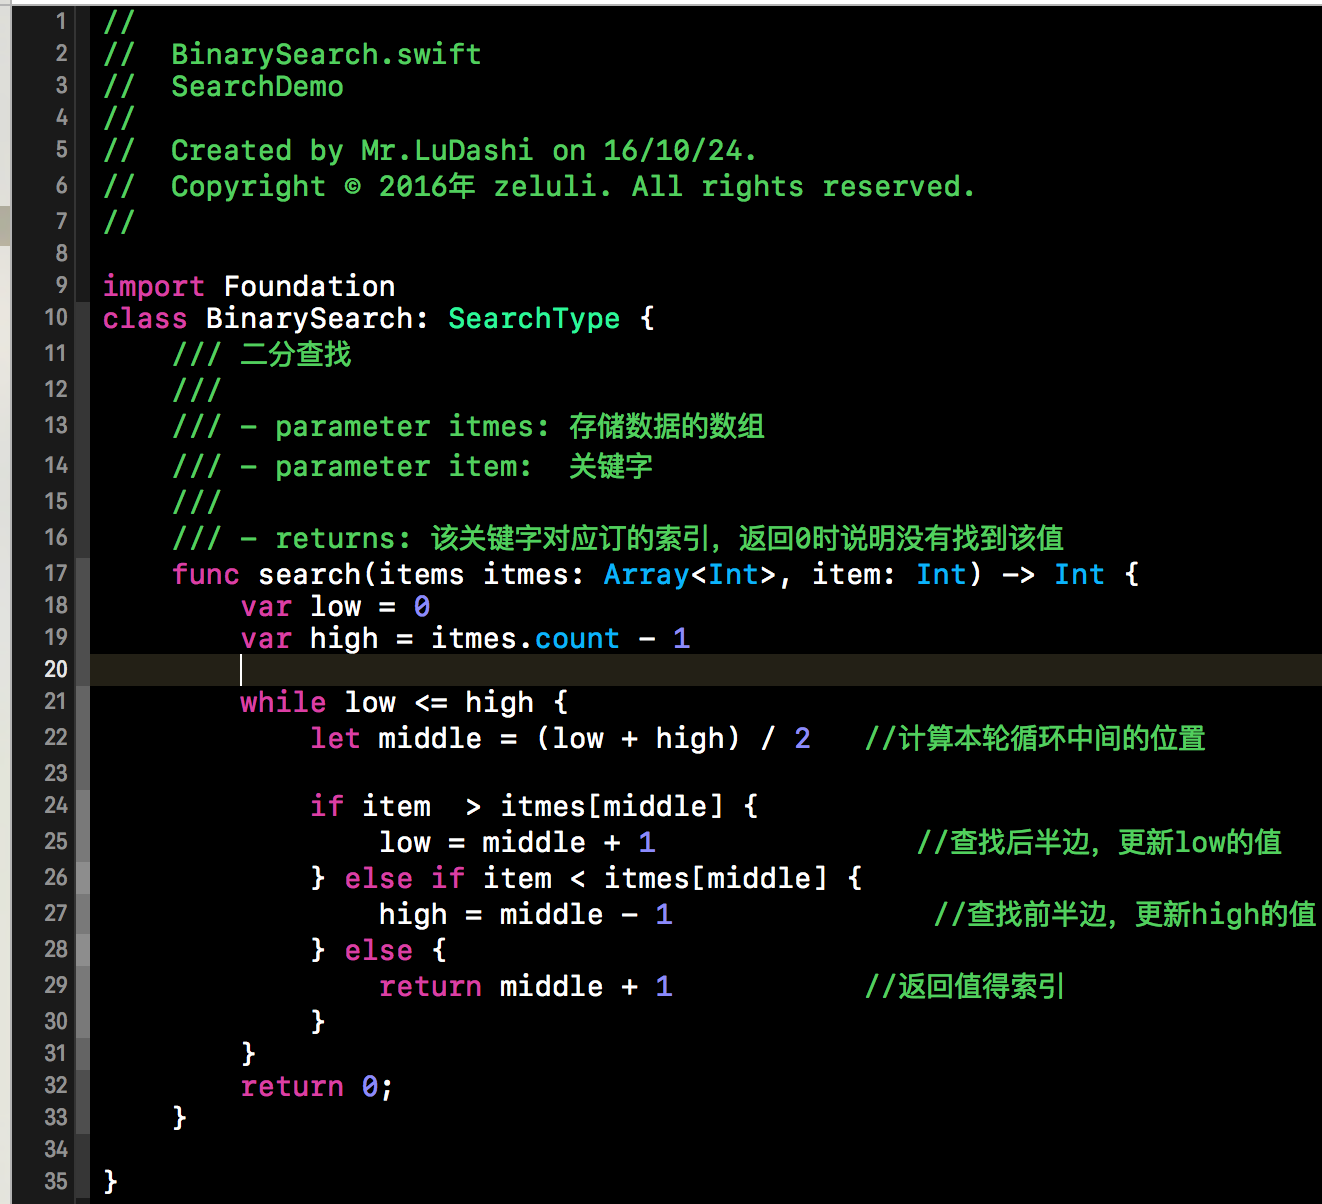The width and height of the screenshot is (1322, 1204).
Task: Click the 'parameter itmes:' doc comment line
Action: pos(468,426)
